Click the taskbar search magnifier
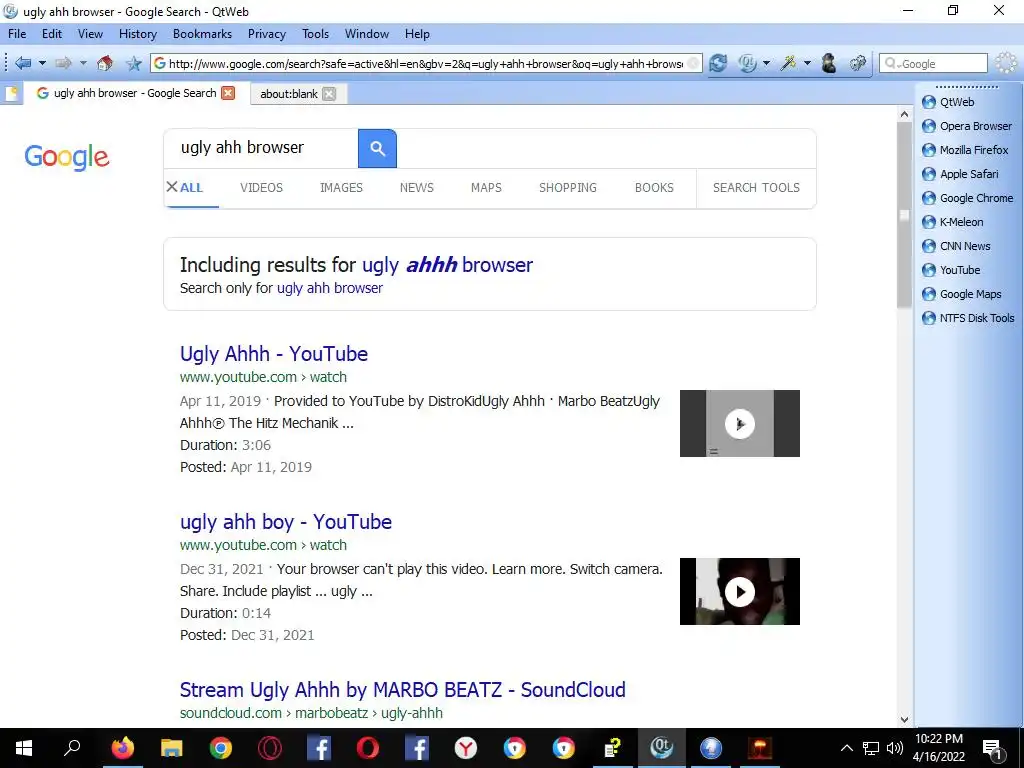1024x768 pixels. [x=72, y=747]
